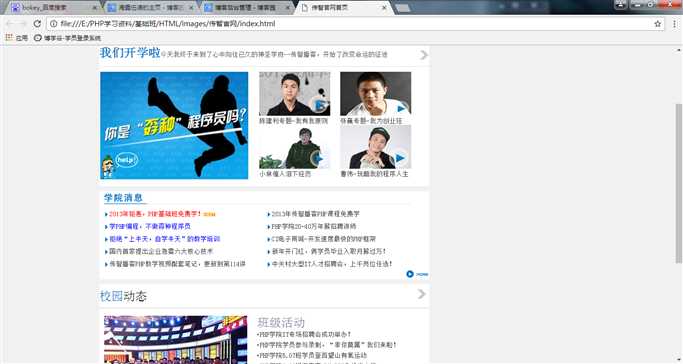683x364 pixels.
Task: Open the 我为创业狂 video caption link
Action: coord(371,121)
